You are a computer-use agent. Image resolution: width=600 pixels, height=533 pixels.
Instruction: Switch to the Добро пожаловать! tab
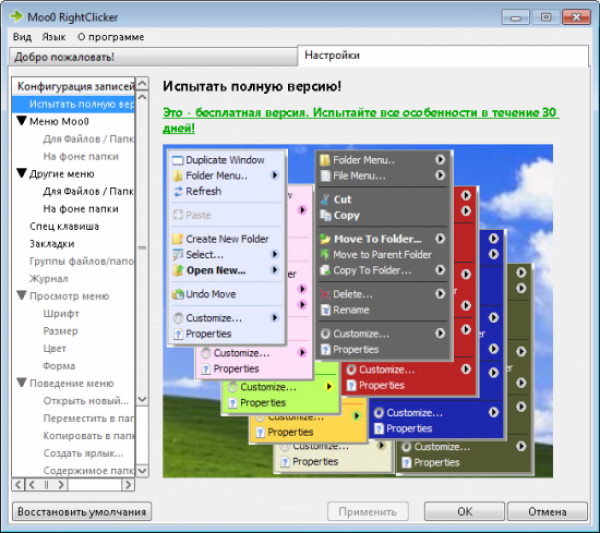(x=153, y=57)
